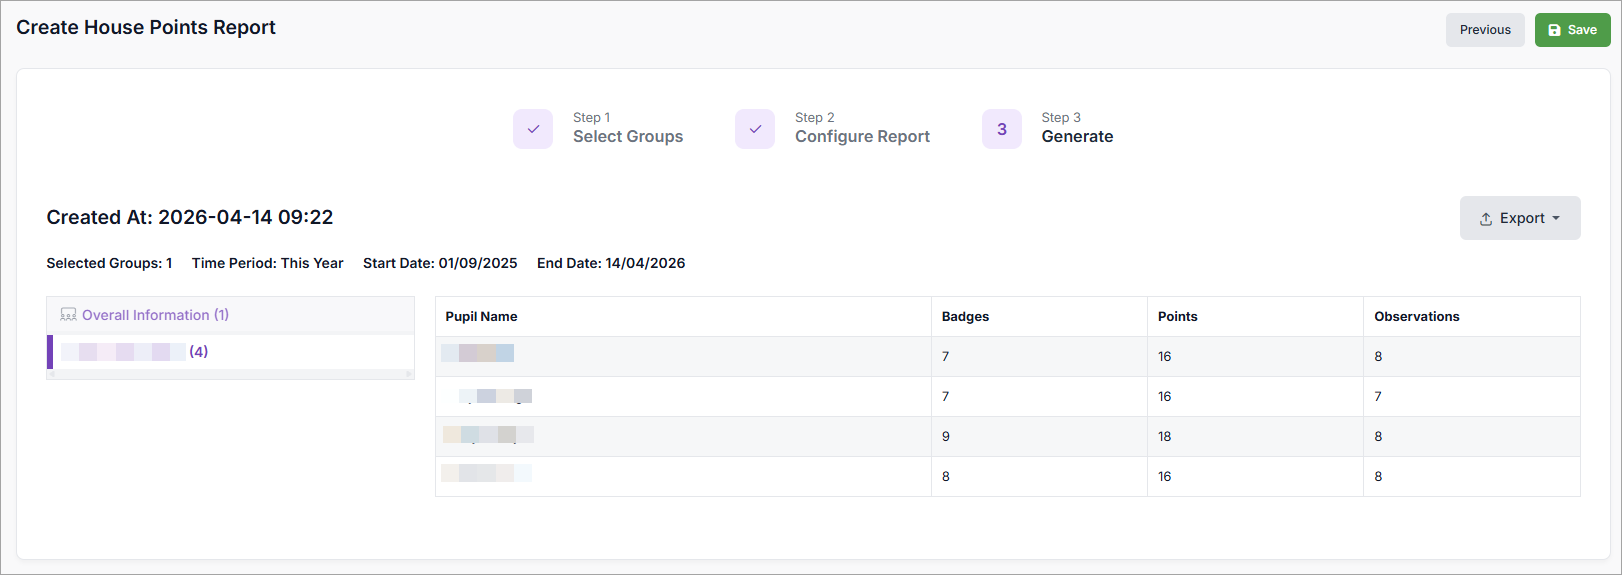Click the Step 1 checkmark icon

(x=533, y=129)
